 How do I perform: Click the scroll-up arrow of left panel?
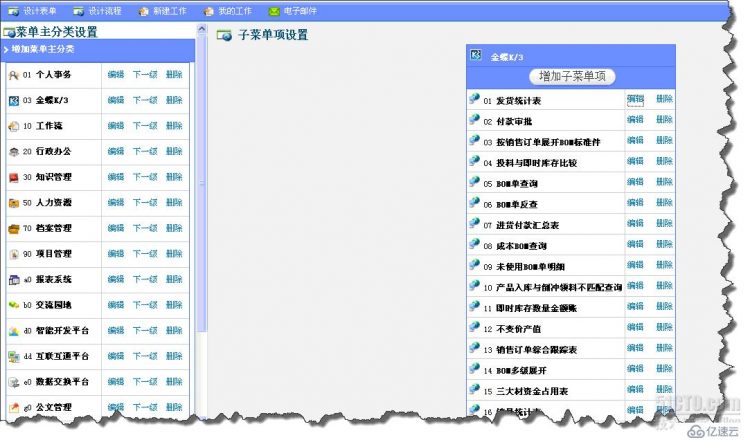pos(202,29)
